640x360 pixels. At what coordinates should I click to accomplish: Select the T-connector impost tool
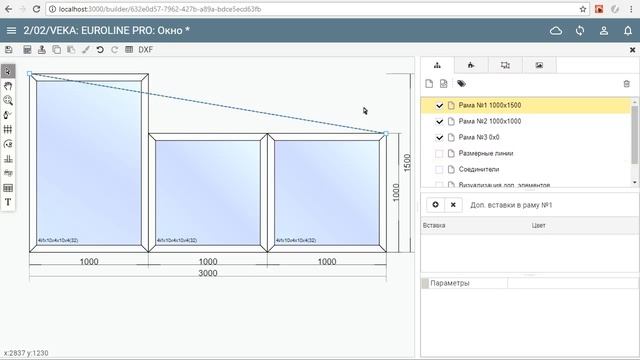click(x=8, y=159)
